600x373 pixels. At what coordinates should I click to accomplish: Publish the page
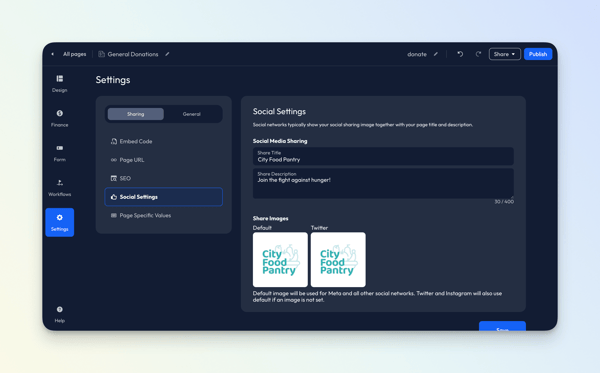[x=538, y=54]
